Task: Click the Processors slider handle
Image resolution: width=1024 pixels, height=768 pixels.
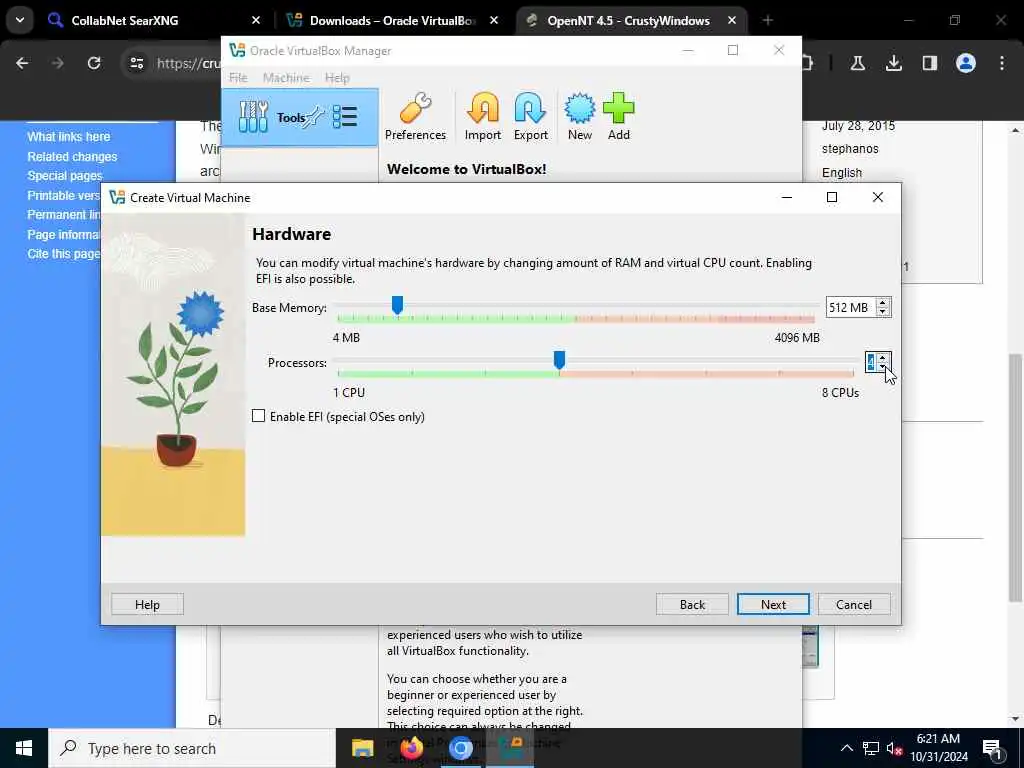Action: pyautogui.click(x=559, y=359)
